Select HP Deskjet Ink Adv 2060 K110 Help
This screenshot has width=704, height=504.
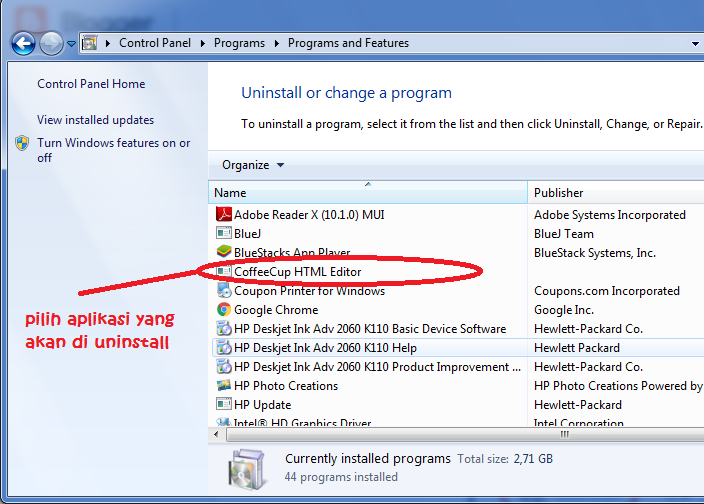tap(325, 348)
